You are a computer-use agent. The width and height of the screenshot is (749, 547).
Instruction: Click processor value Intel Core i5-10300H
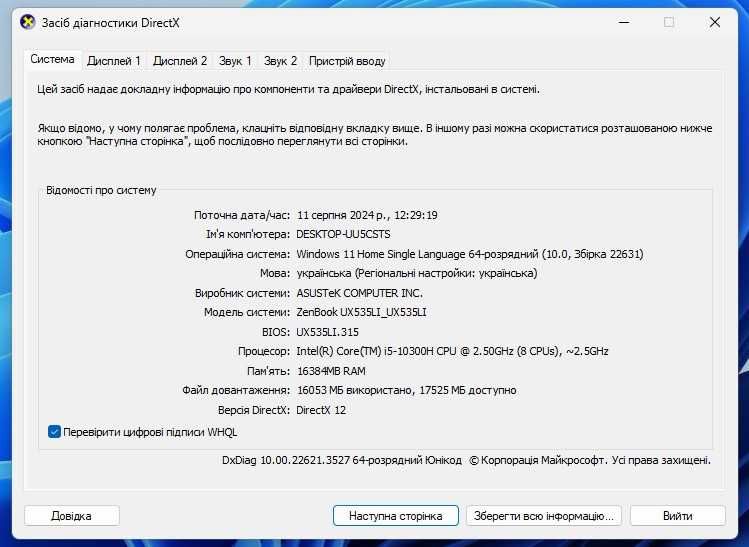(452, 351)
